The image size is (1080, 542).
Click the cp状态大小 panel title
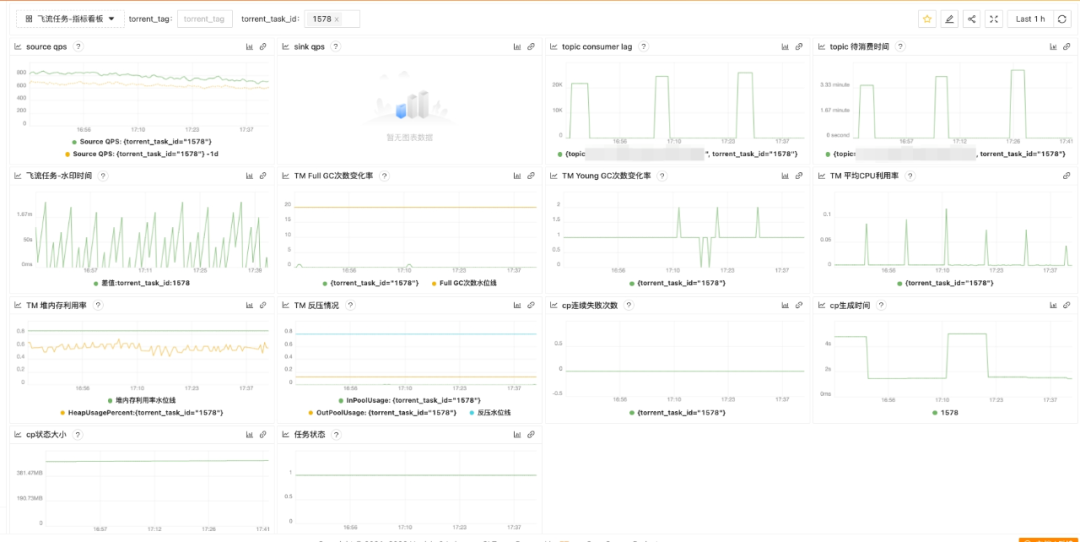click(x=47, y=435)
